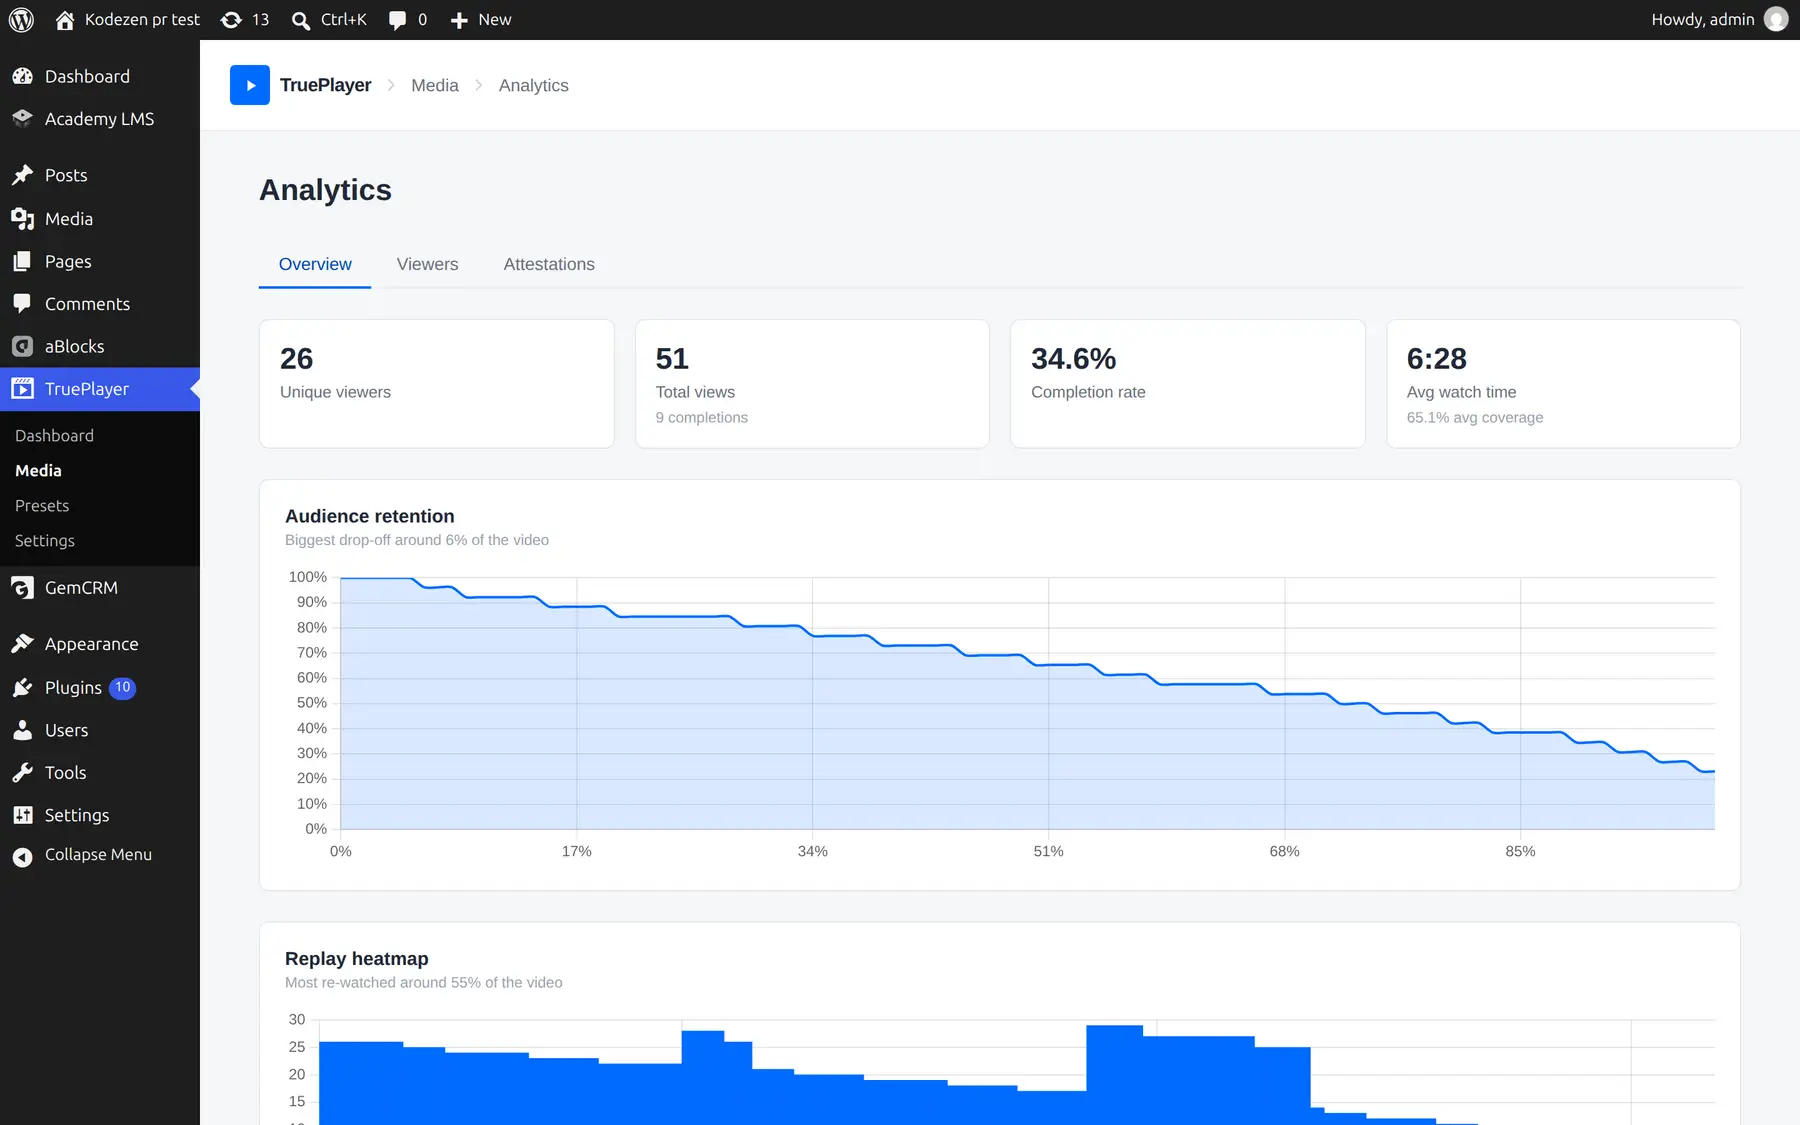Switch to the Attestations tab
This screenshot has height=1125, width=1800.
coord(549,264)
